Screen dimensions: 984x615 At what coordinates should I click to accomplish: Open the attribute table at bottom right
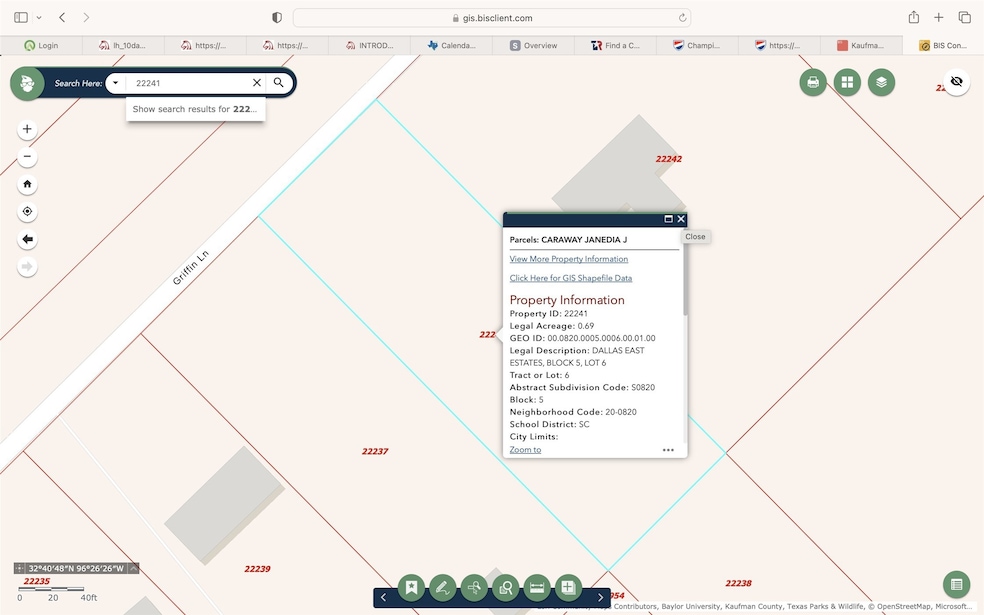click(x=956, y=585)
